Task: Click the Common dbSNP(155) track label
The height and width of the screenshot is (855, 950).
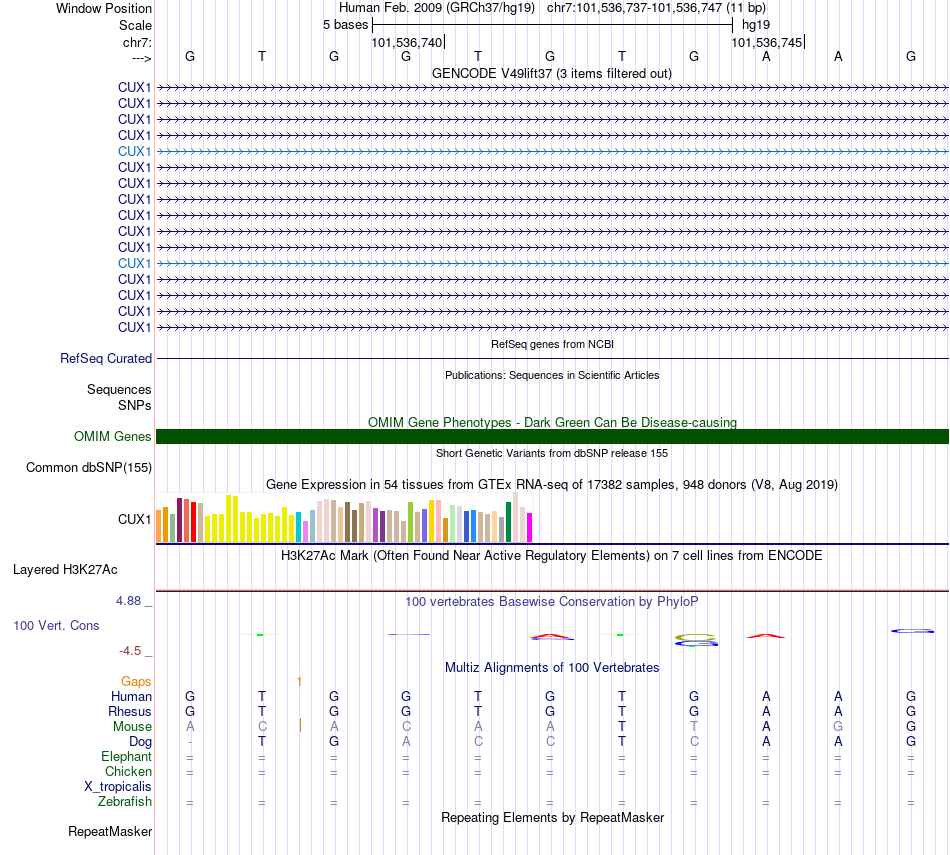Action: click(x=88, y=467)
